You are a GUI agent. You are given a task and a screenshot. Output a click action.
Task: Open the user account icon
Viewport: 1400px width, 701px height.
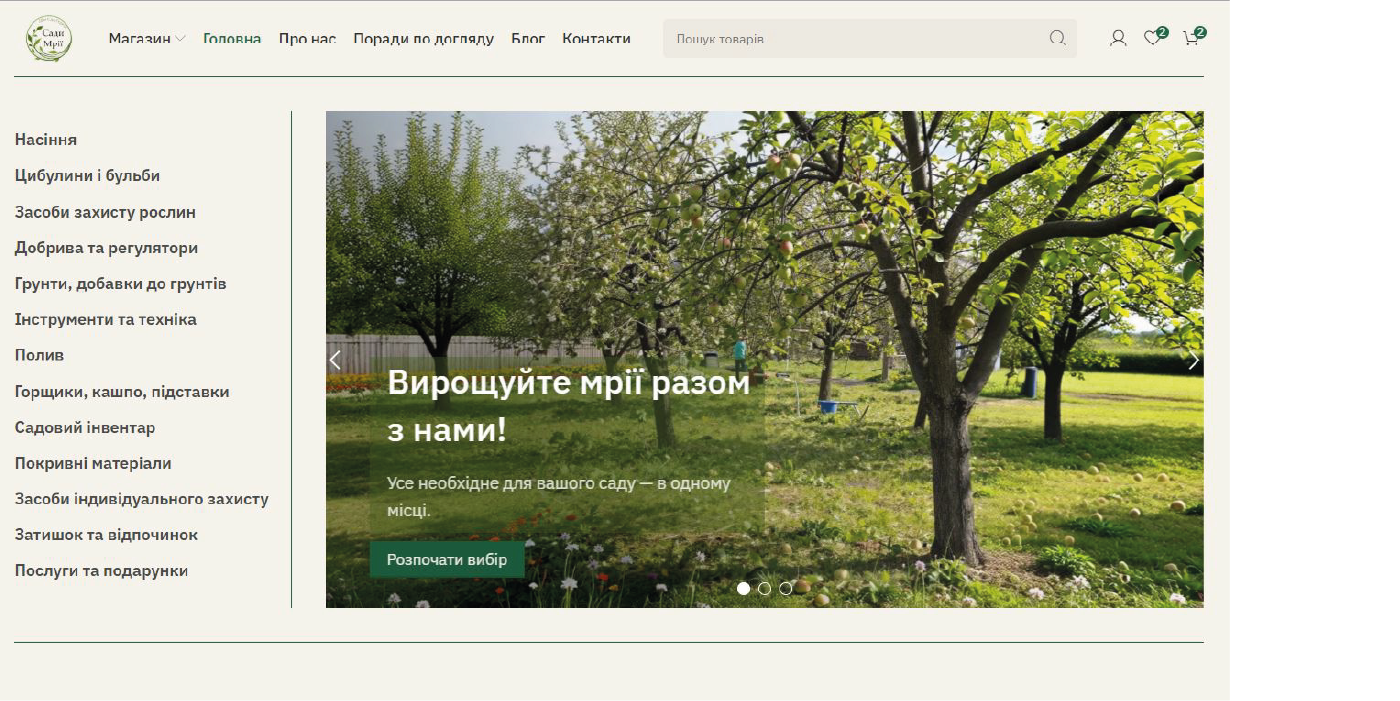[x=1118, y=39]
